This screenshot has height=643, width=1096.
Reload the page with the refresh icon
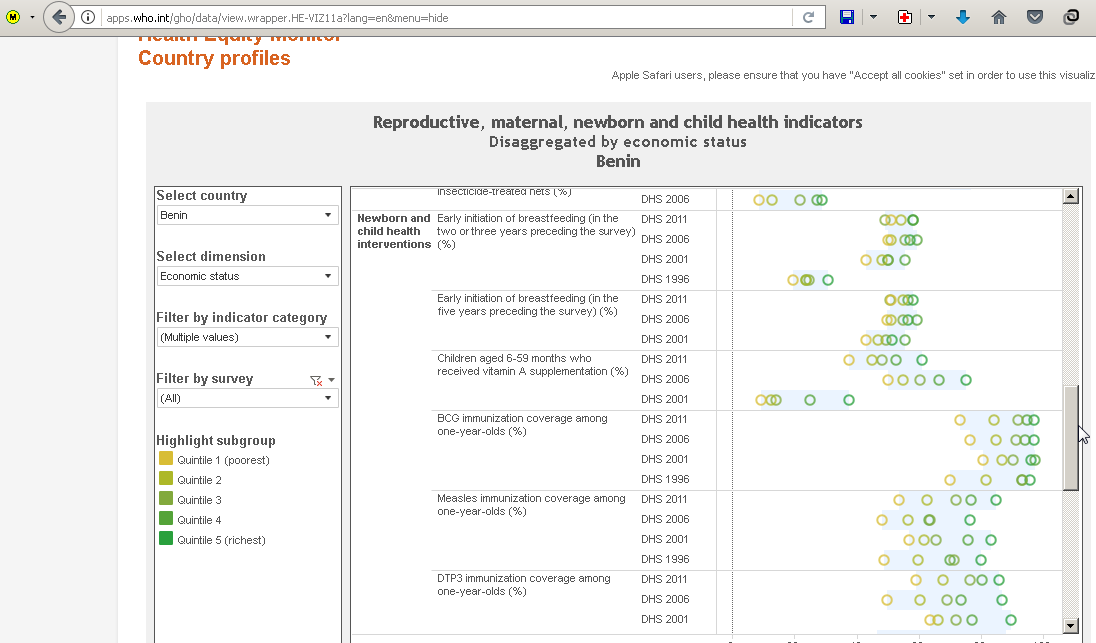(x=808, y=17)
